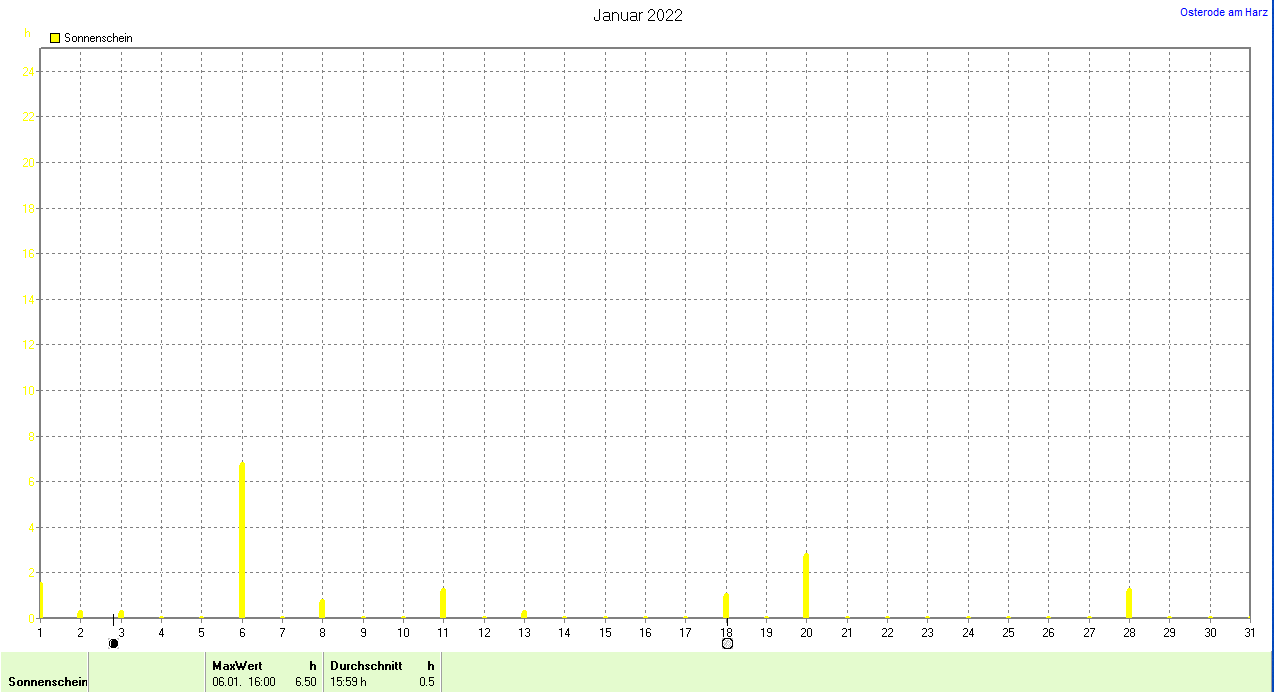Screen dimensions: 1274x692
Task: Click the 6.50 maximum value cell
Action: click(305, 682)
